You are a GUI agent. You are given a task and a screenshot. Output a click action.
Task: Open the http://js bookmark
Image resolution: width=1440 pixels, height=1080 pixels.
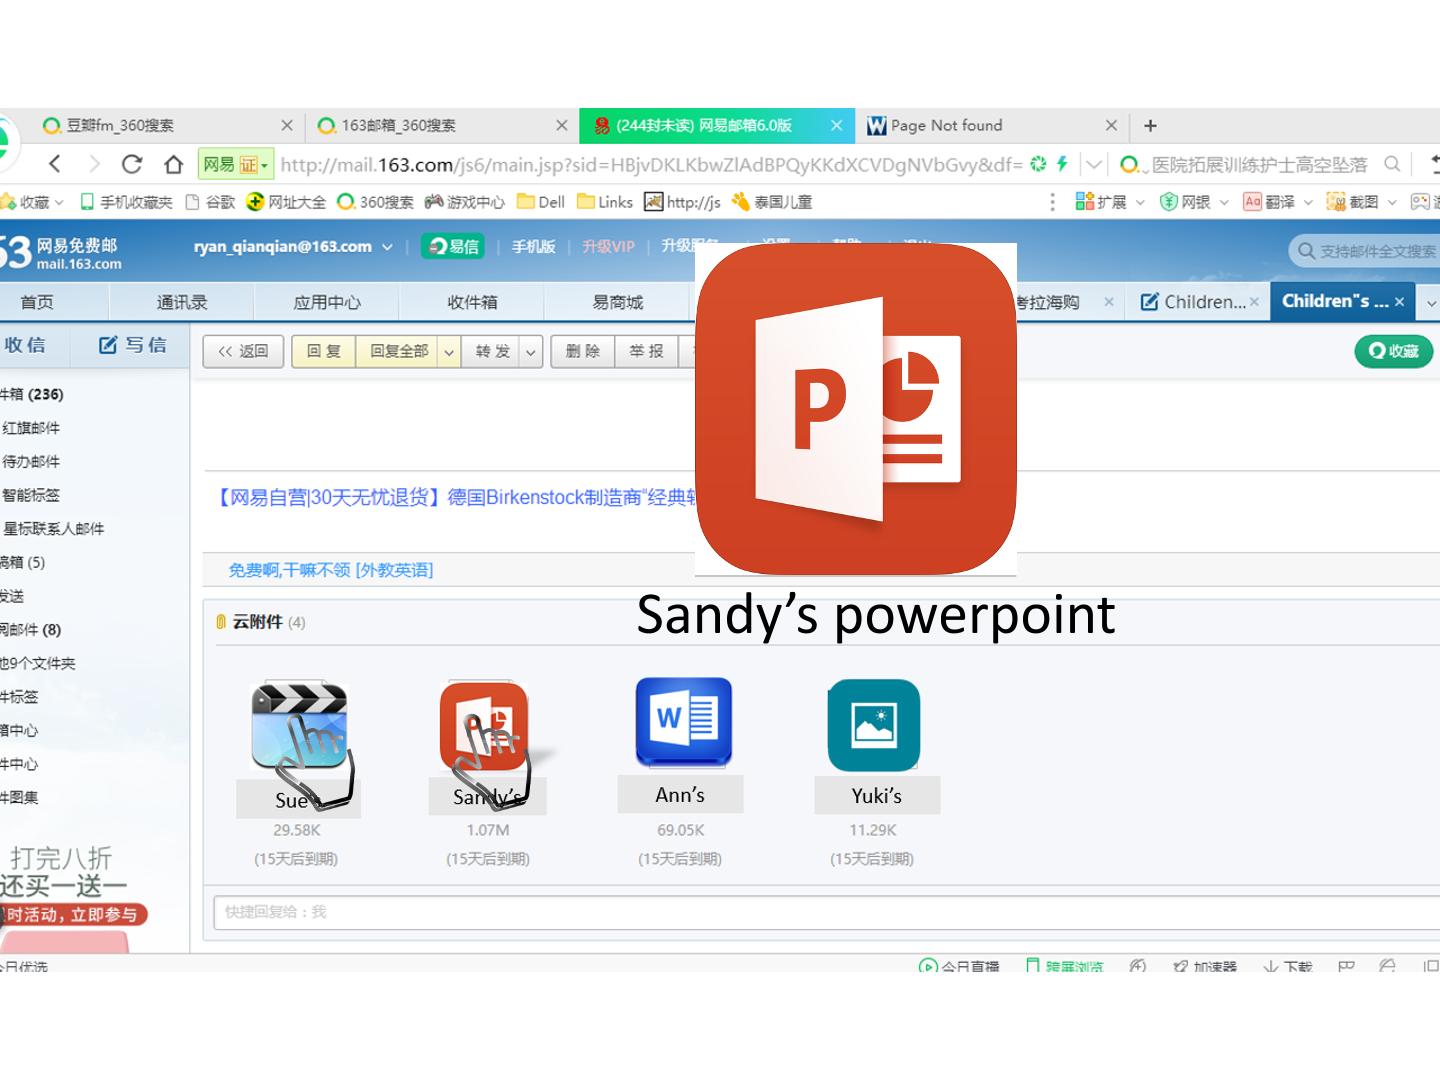[x=682, y=202]
